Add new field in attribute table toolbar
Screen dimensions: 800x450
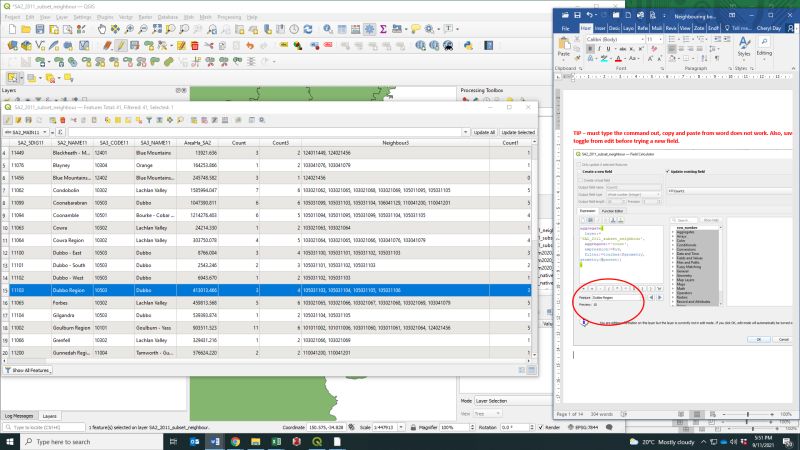(x=194, y=120)
